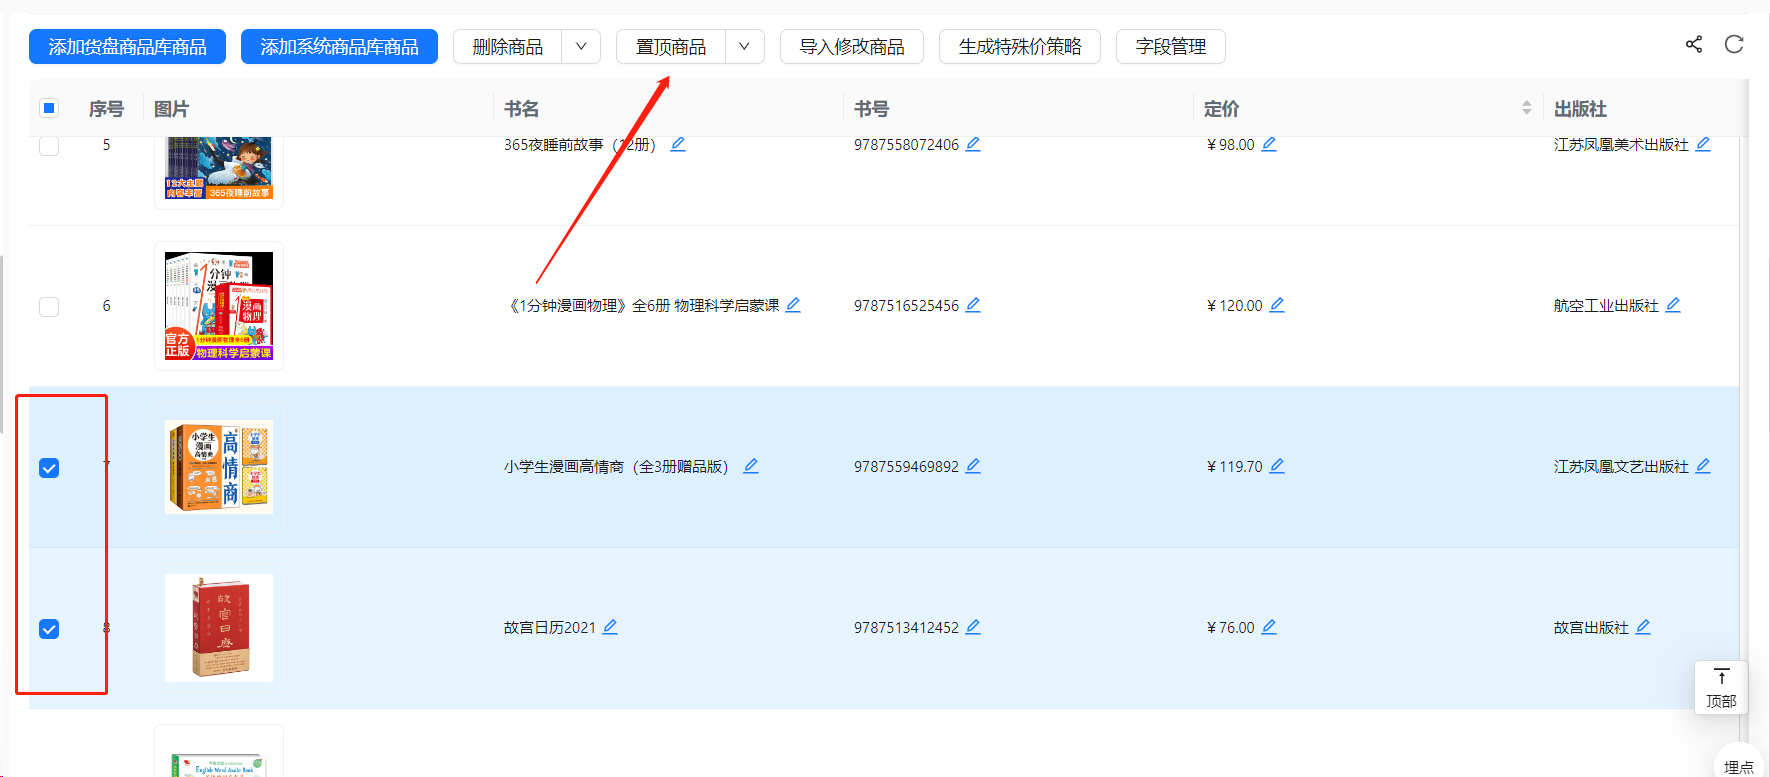Edit price ¥98.00
The image size is (1770, 777).
1269,144
